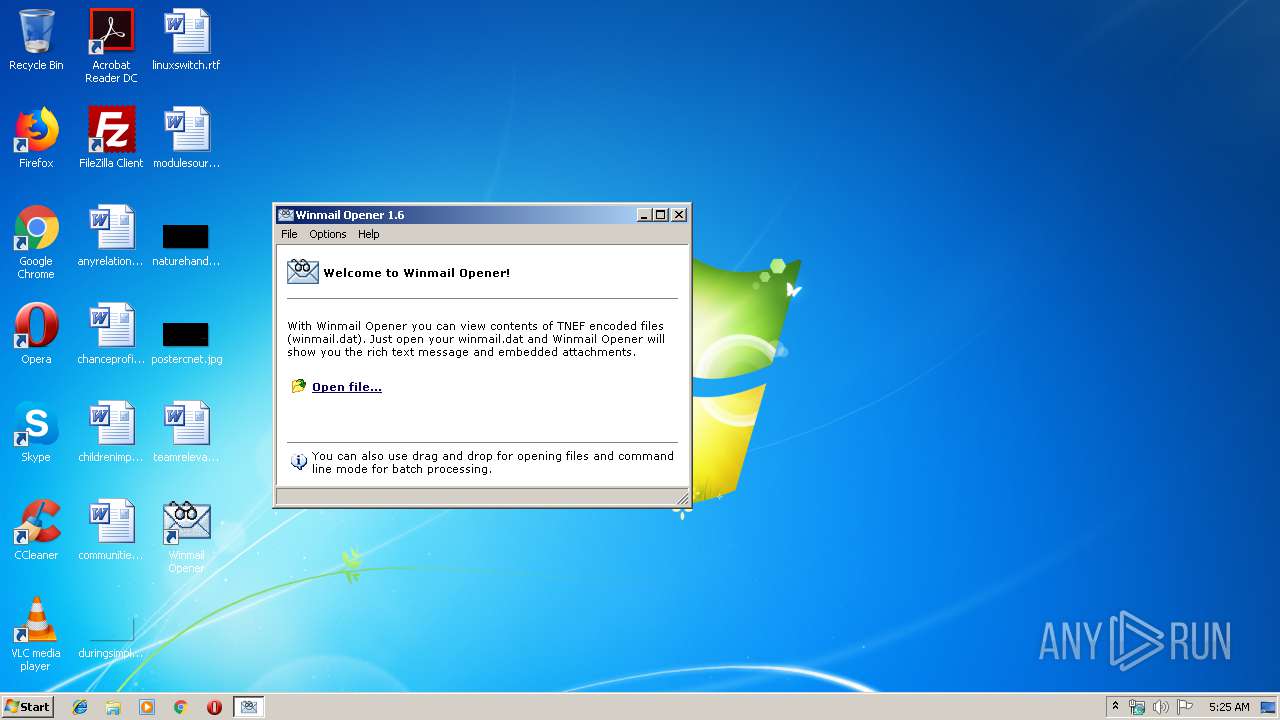Click the info icon beside drag and drop tip
The width and height of the screenshot is (1280, 720).
(298, 462)
